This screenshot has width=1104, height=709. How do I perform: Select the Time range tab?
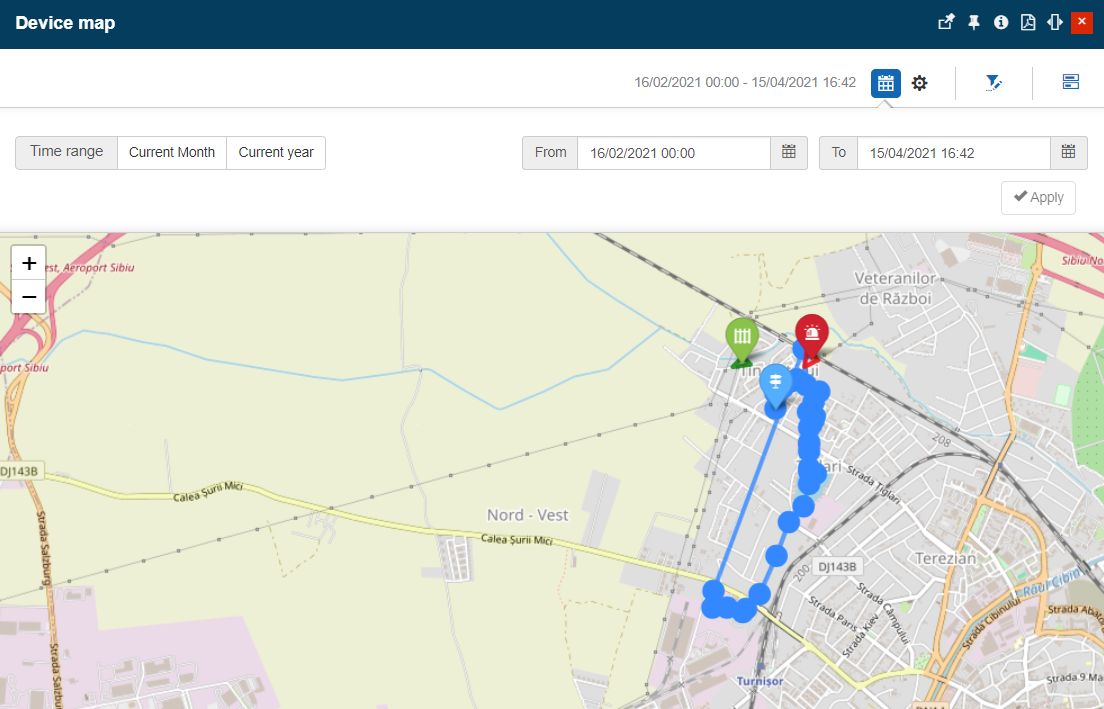(66, 152)
